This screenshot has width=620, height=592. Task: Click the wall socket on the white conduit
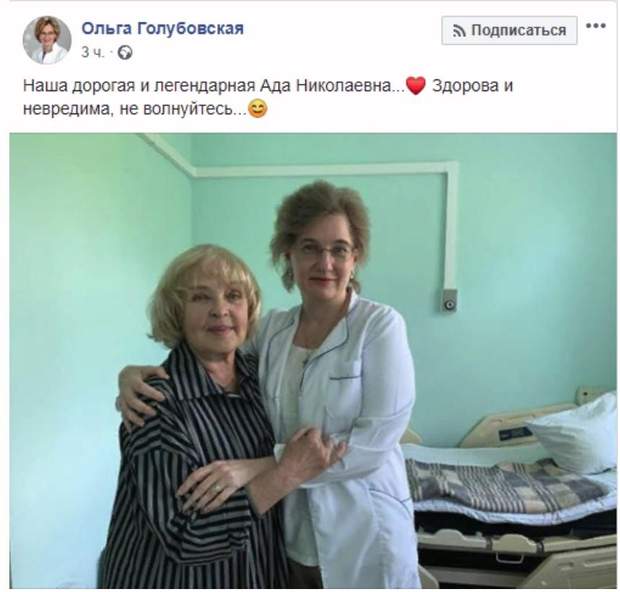point(450,301)
